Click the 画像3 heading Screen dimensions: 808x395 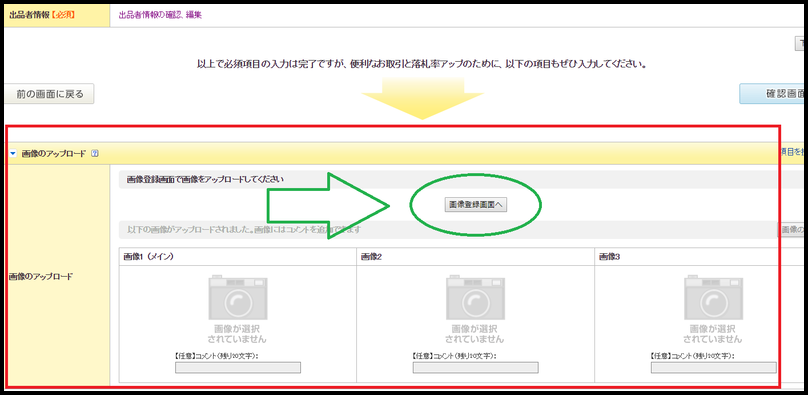pos(609,256)
